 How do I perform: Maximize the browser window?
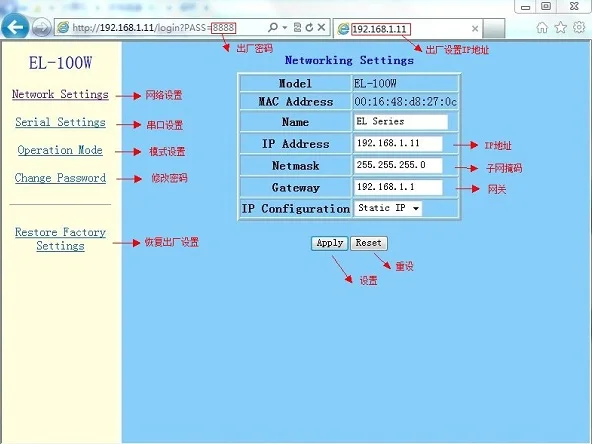pos(546,6)
